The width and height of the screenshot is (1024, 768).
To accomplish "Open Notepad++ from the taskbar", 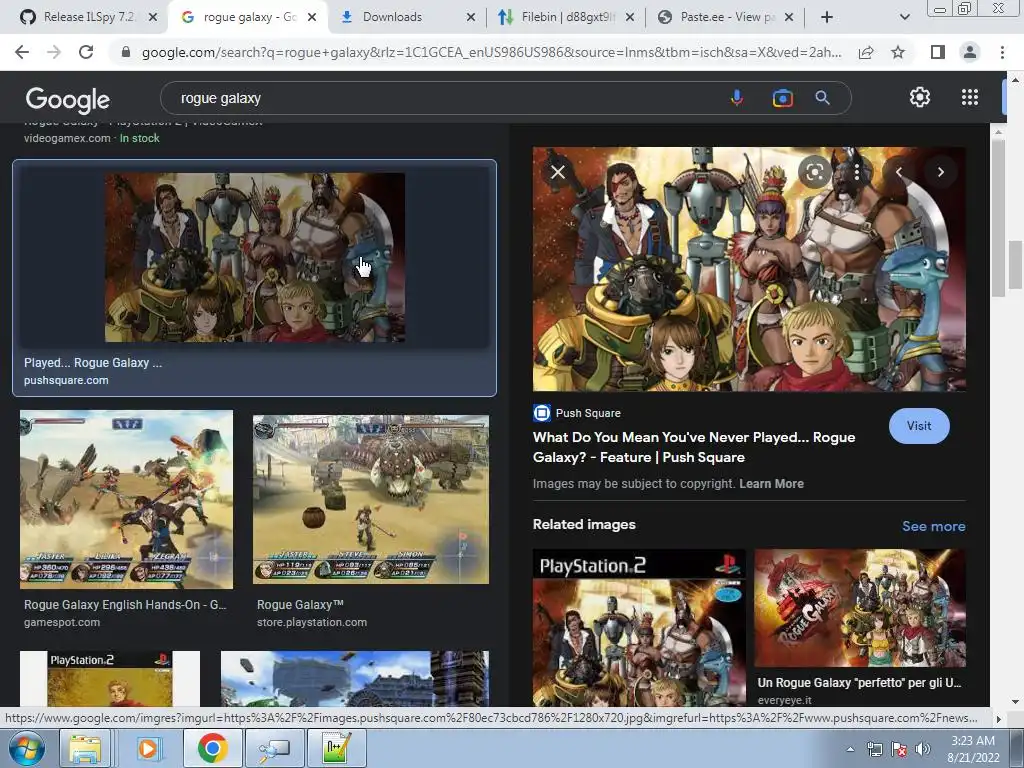I will pyautogui.click(x=337, y=748).
